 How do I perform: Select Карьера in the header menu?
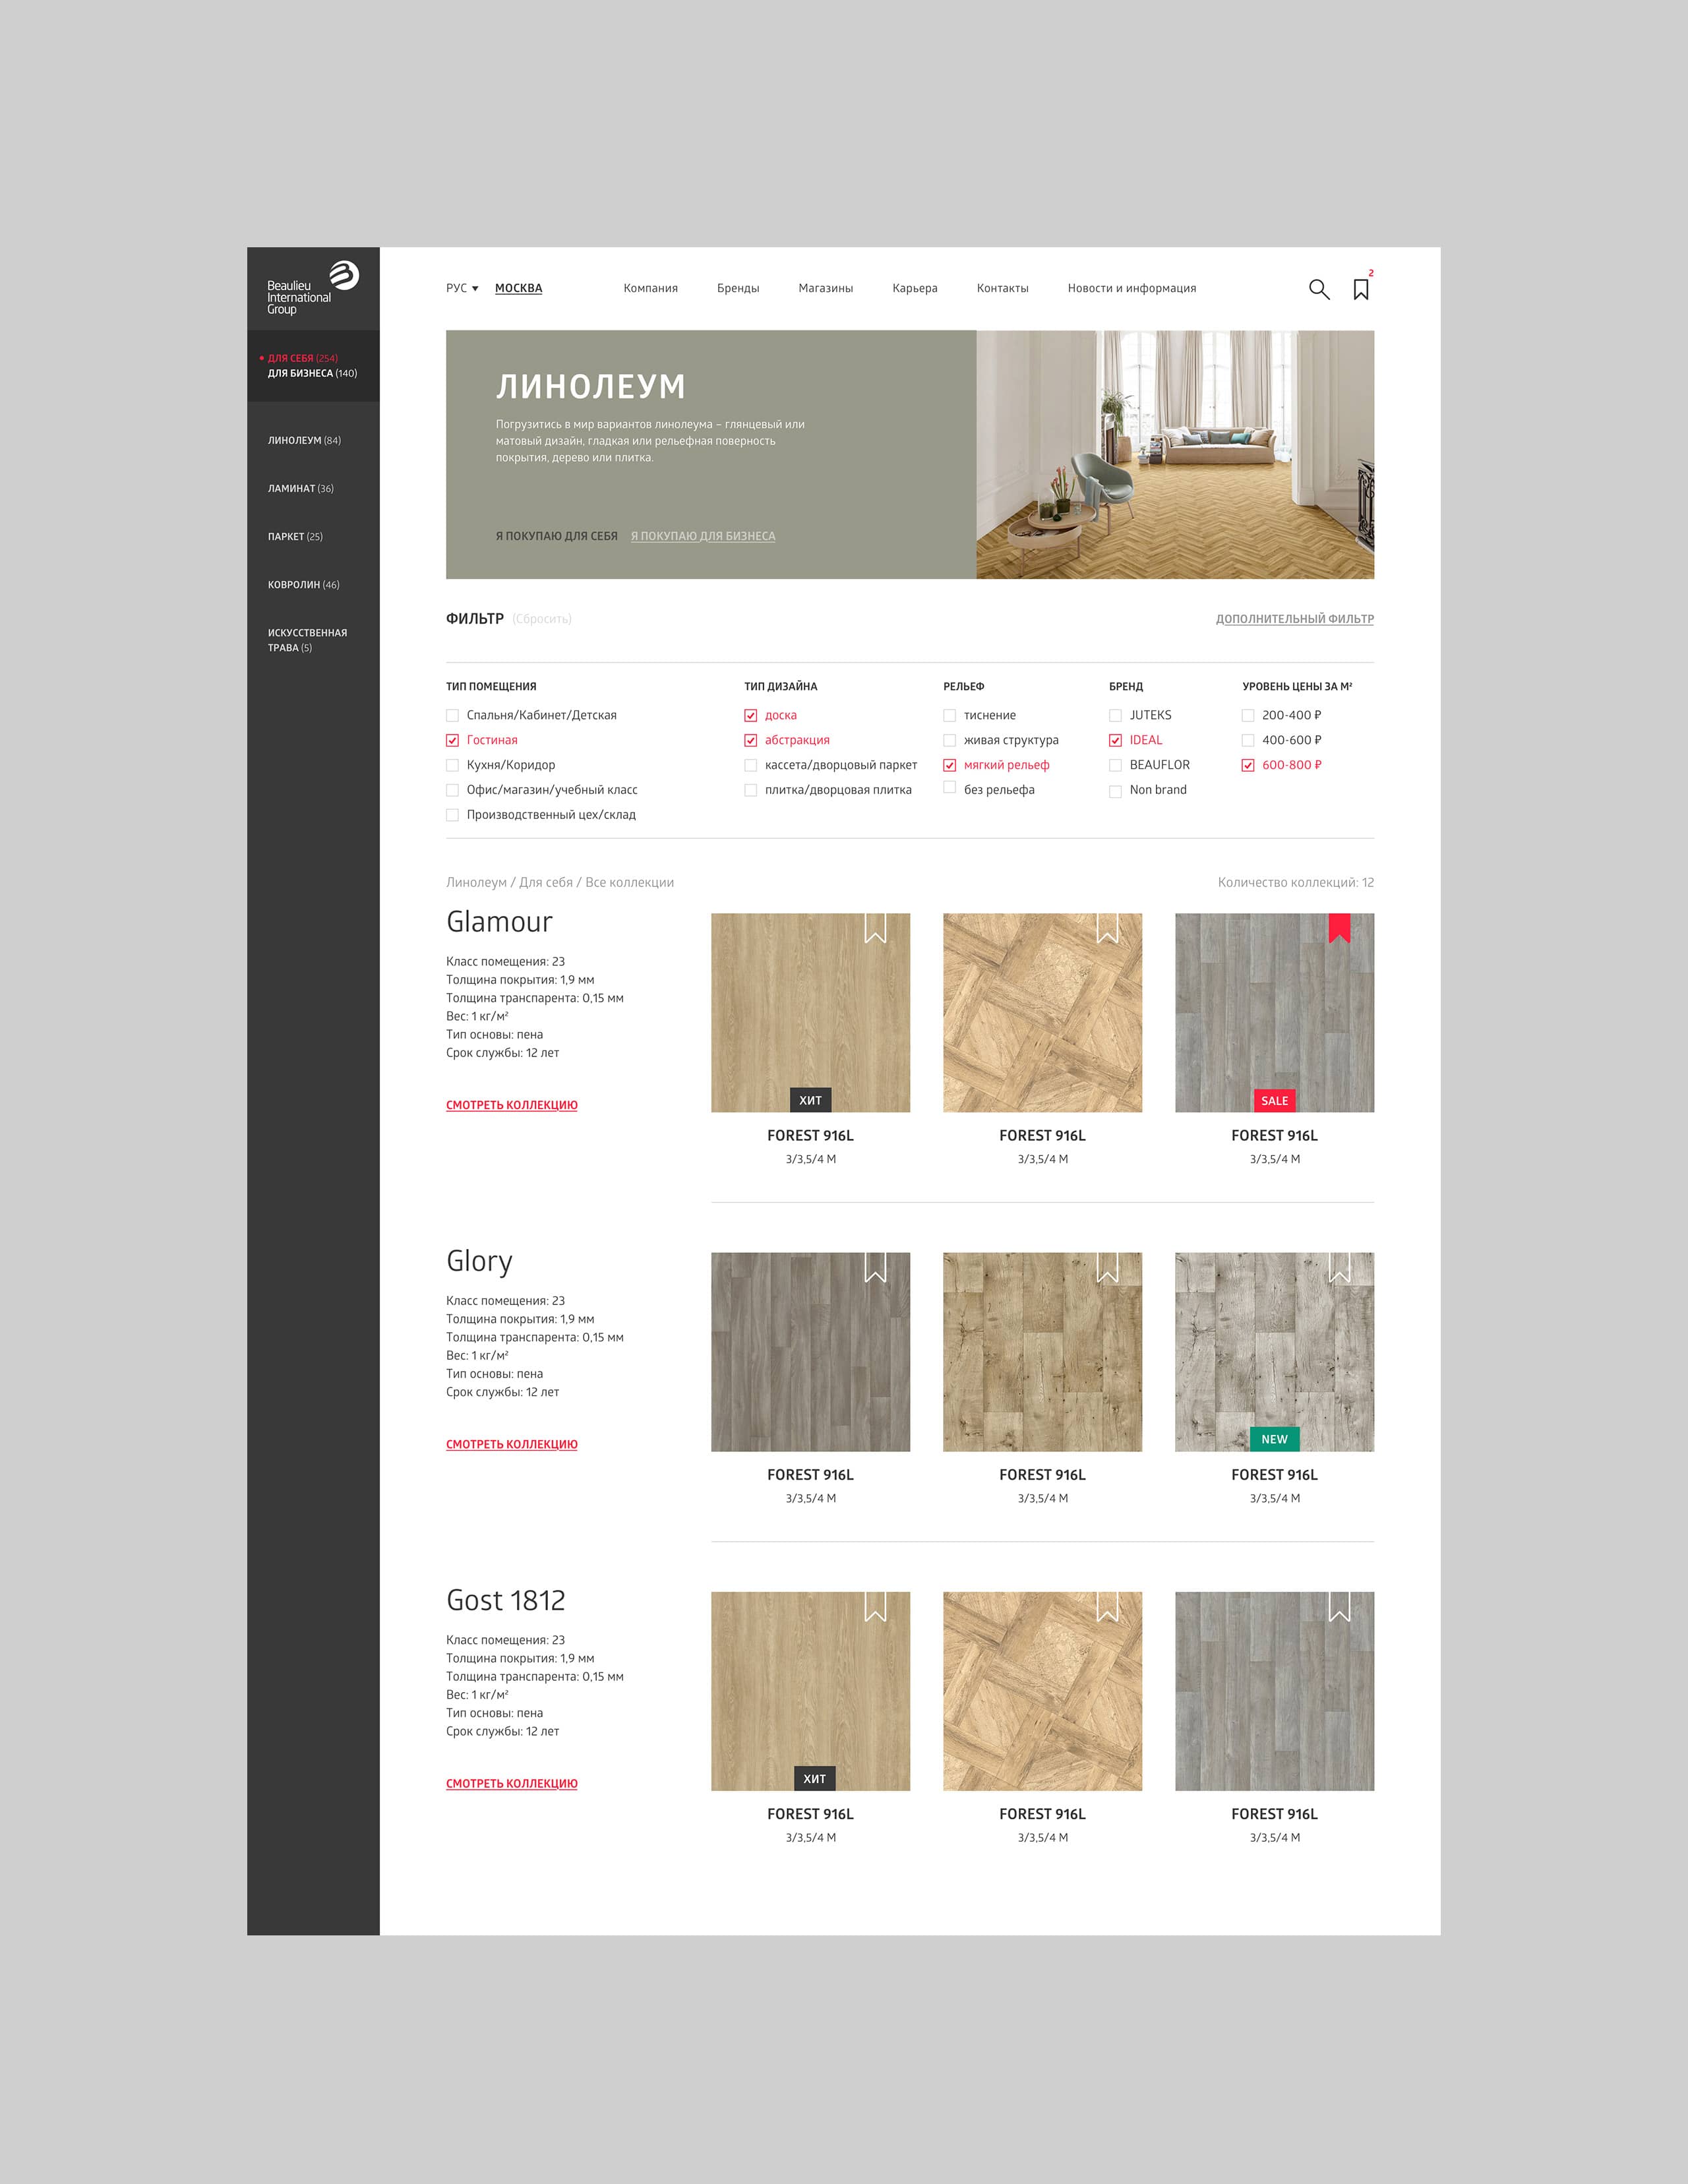point(915,288)
